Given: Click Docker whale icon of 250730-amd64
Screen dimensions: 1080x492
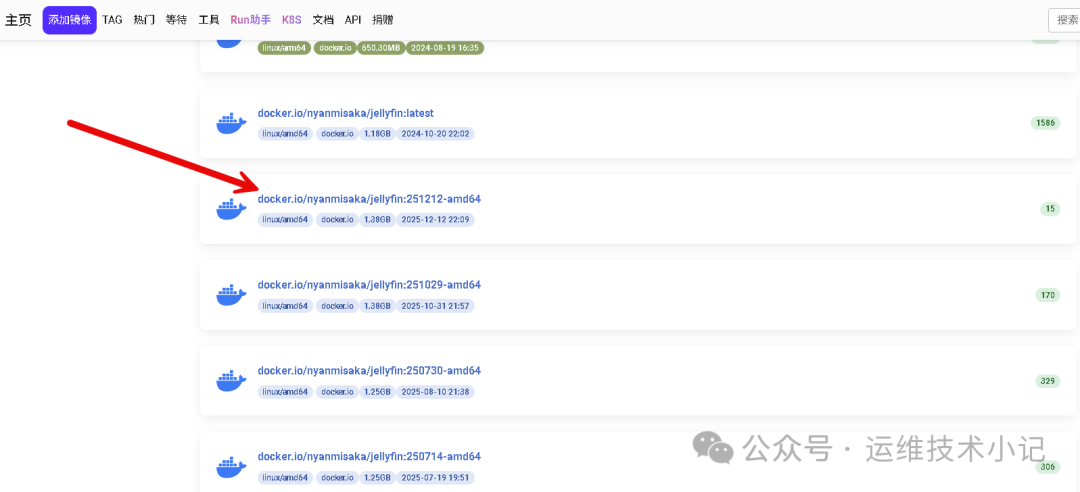Looking at the screenshot, I should (x=231, y=381).
